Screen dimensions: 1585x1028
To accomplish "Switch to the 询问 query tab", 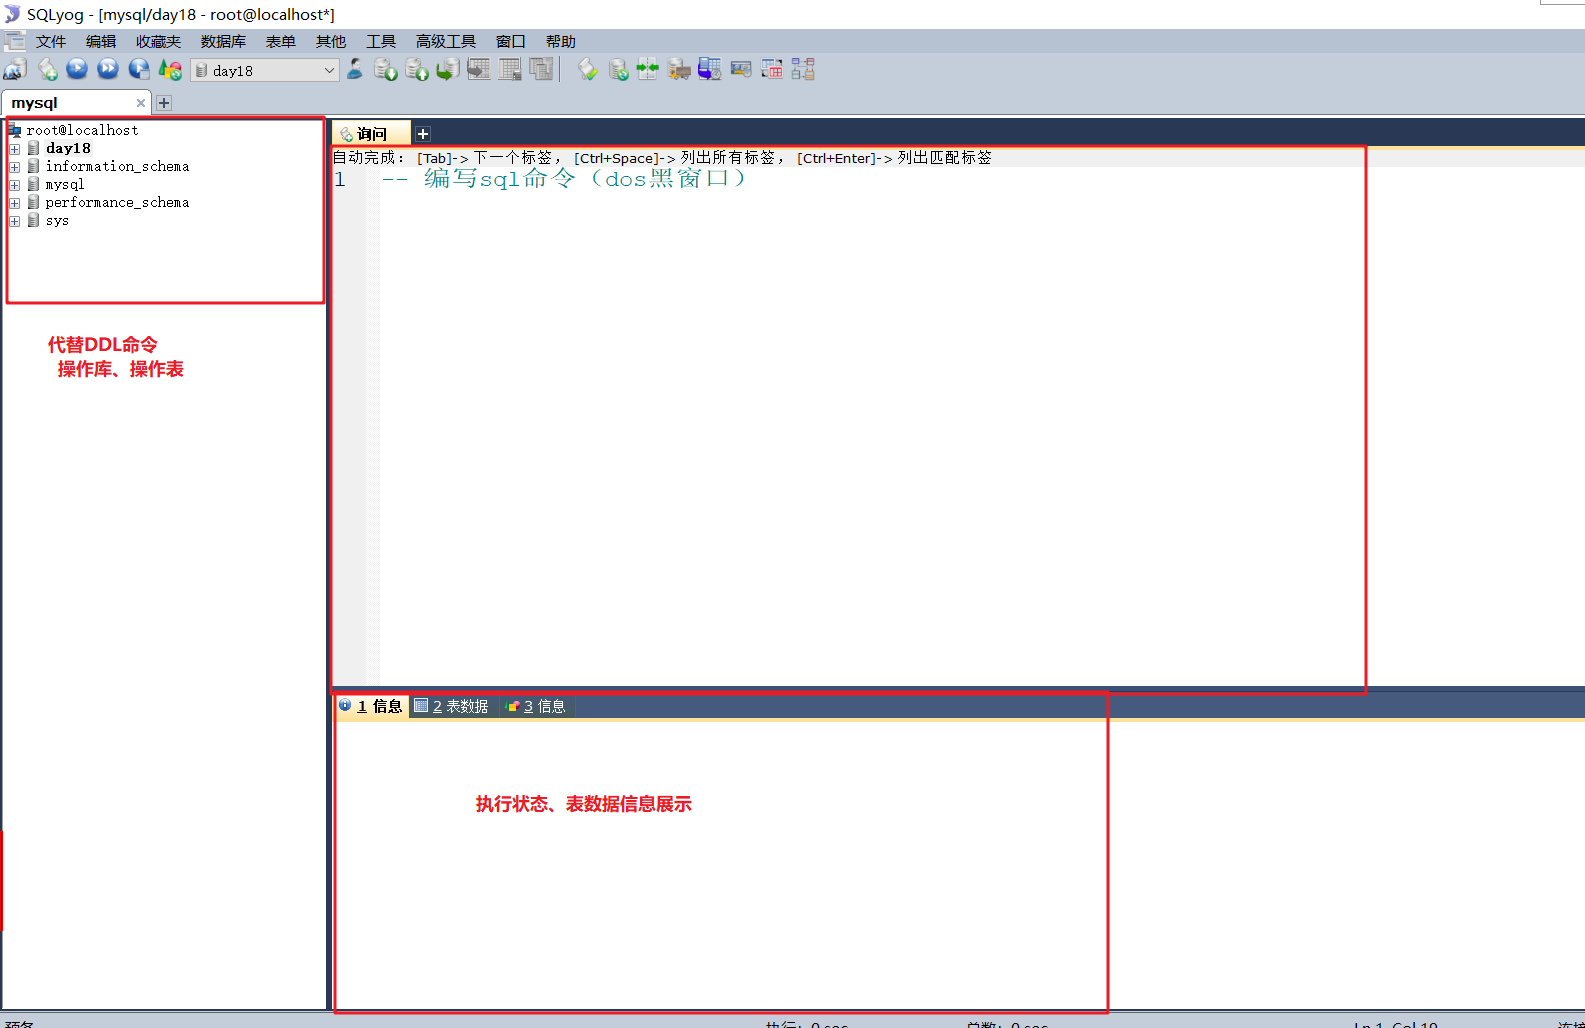I will click(x=371, y=133).
